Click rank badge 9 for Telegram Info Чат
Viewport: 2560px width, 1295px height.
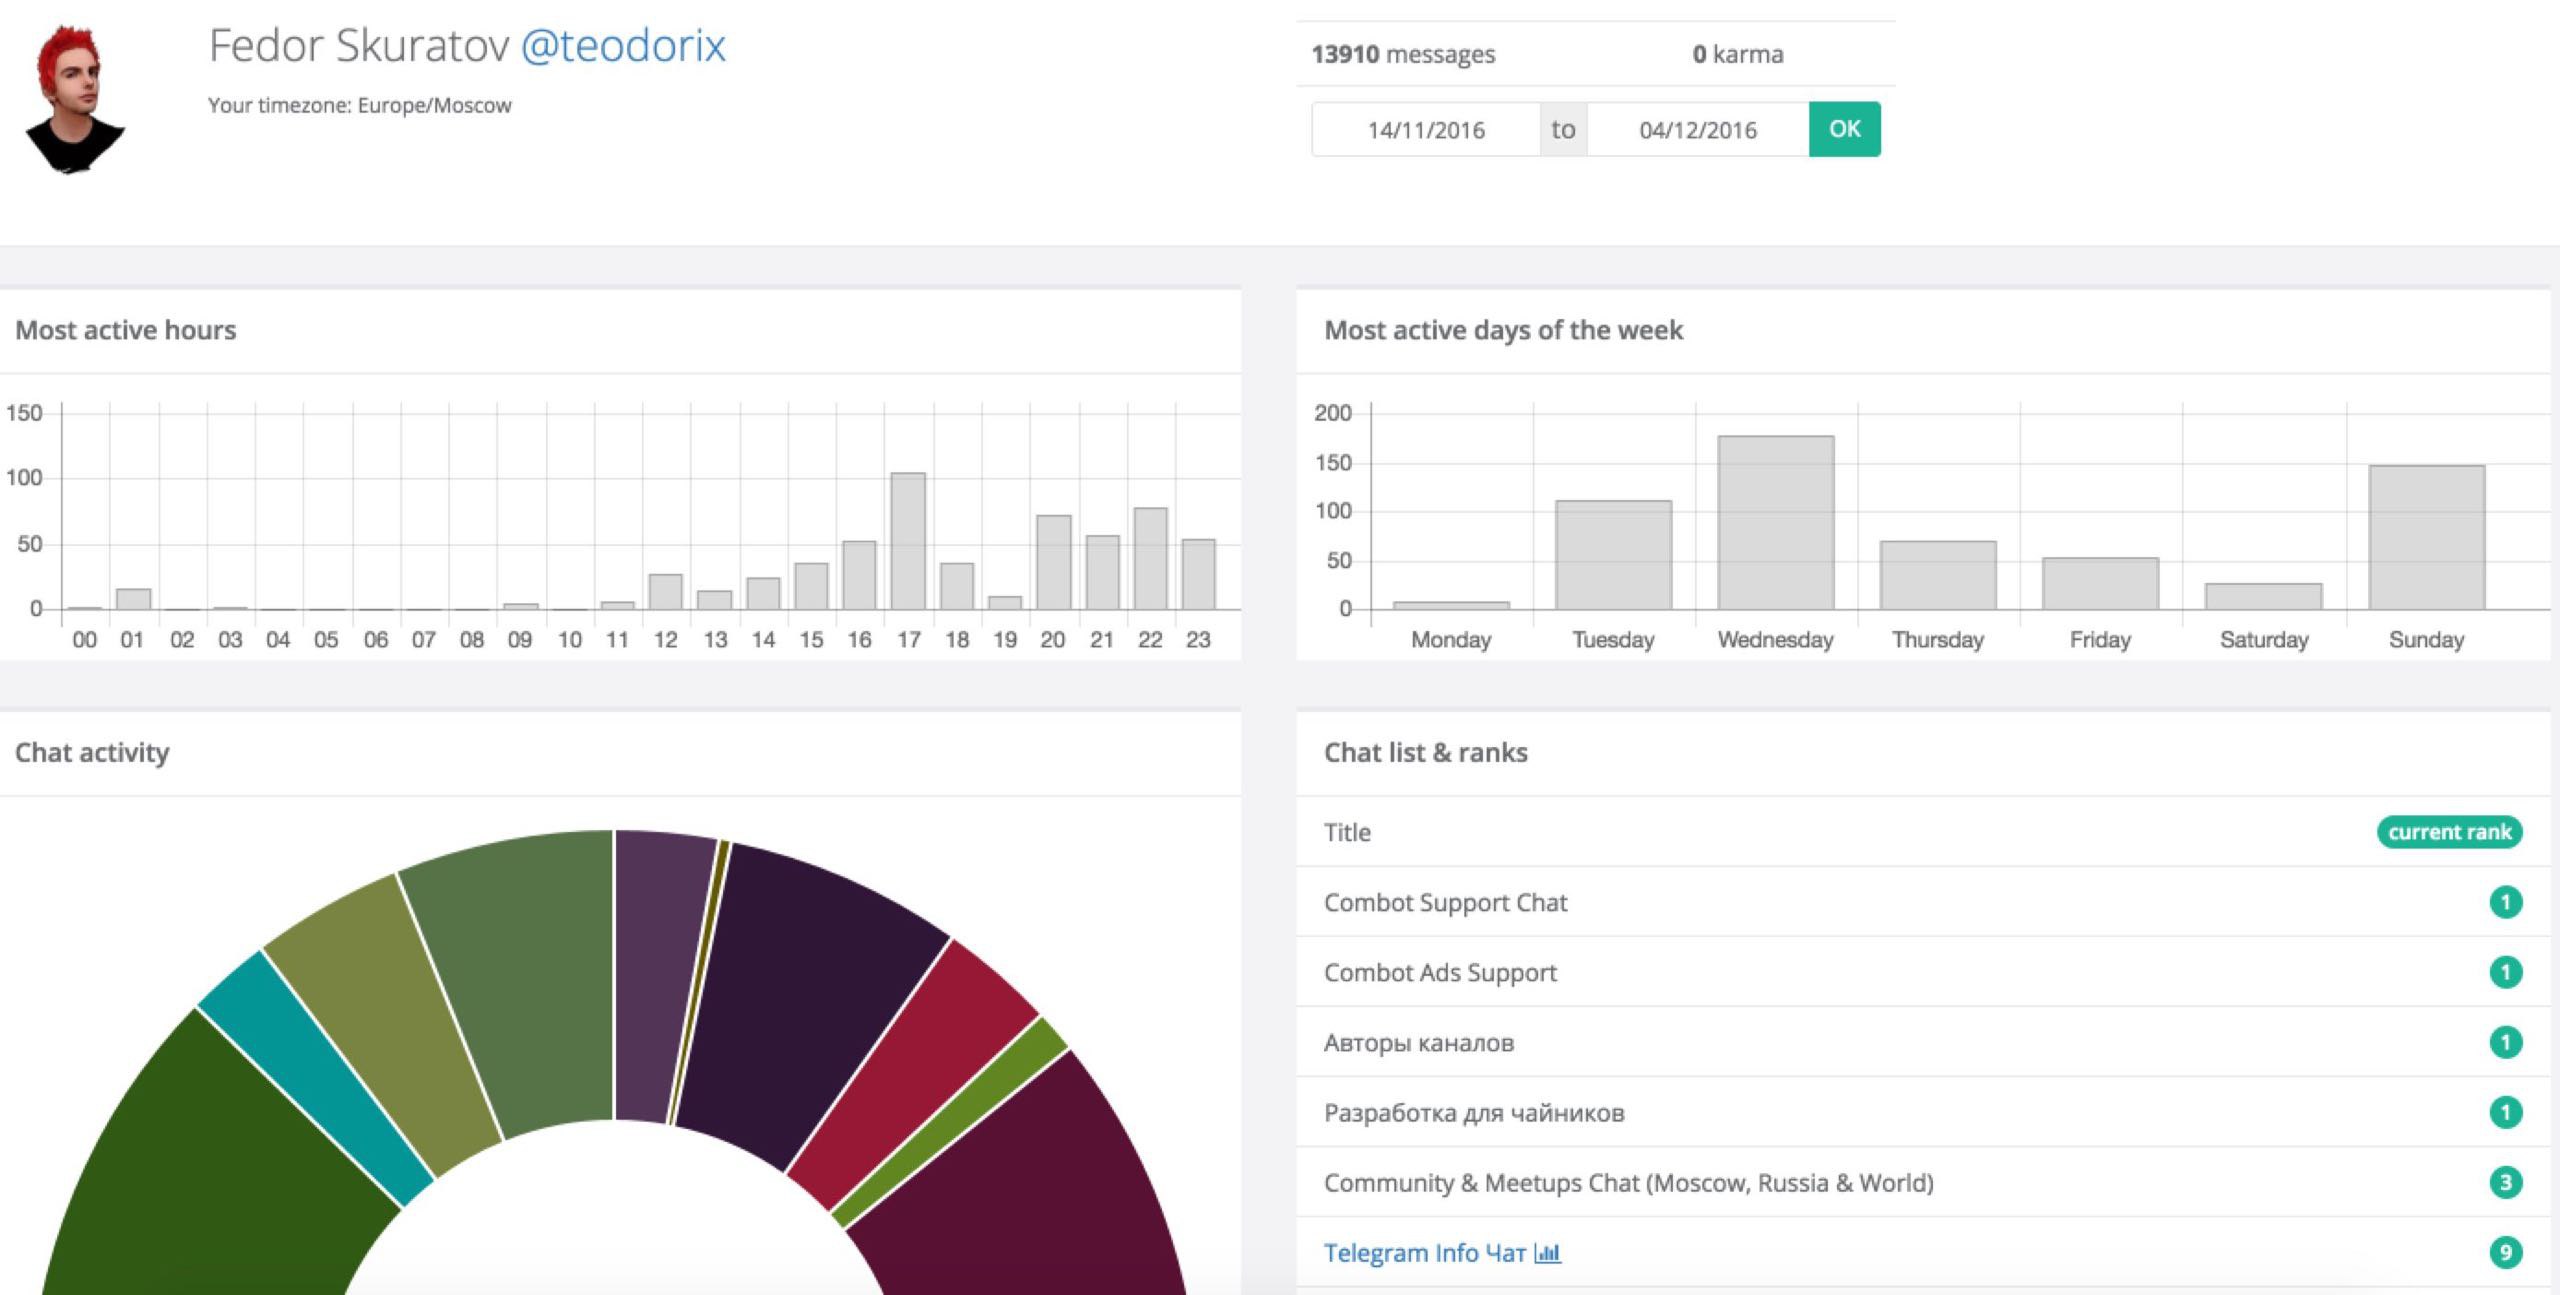click(x=2505, y=1252)
